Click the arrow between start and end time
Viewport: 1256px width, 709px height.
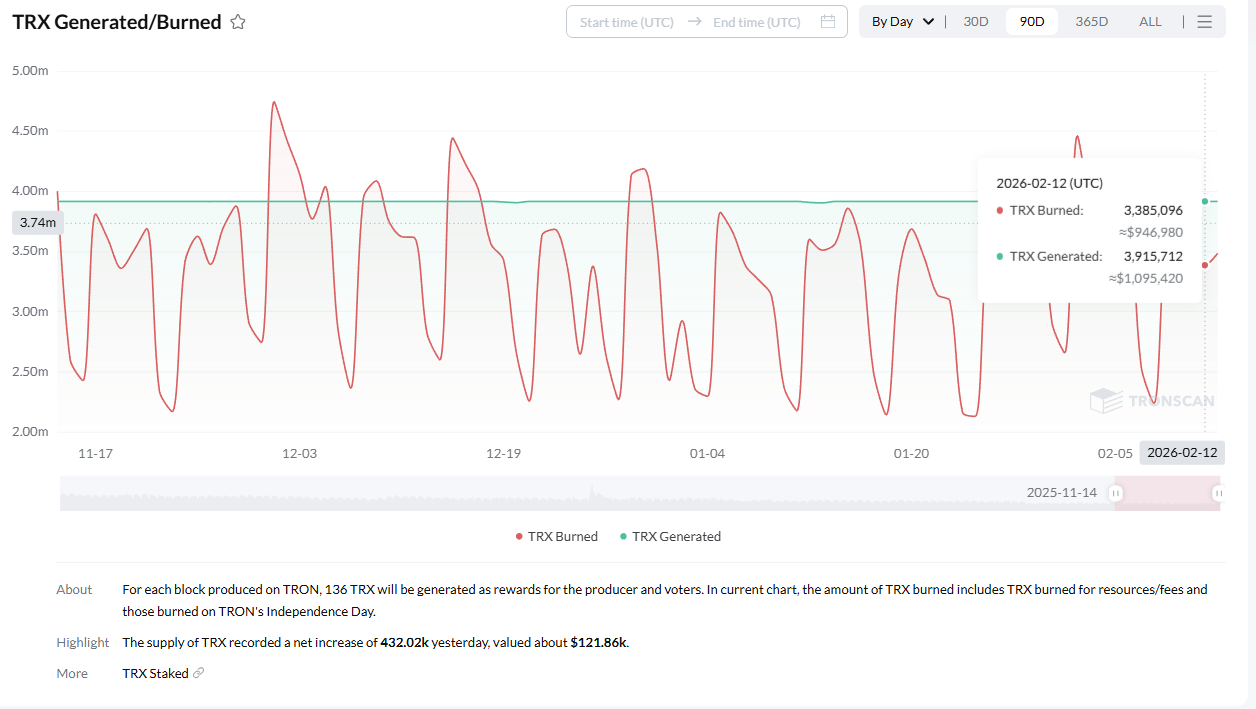coord(694,22)
